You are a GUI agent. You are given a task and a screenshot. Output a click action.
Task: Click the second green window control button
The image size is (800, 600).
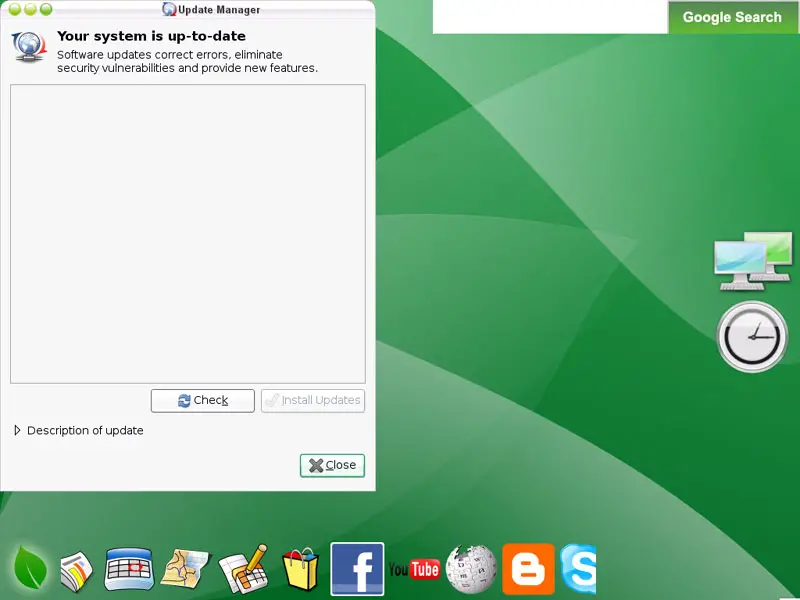pos(31,9)
